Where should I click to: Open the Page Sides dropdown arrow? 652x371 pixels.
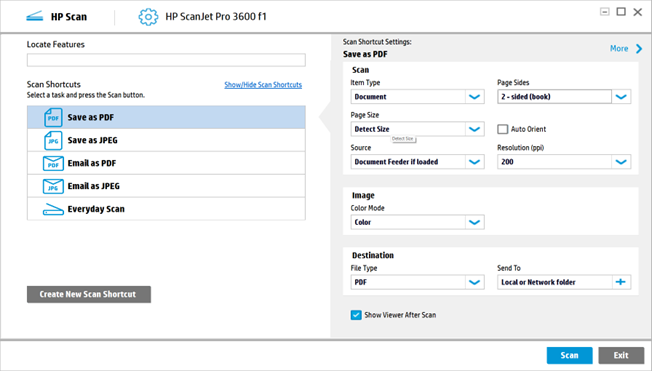(621, 97)
